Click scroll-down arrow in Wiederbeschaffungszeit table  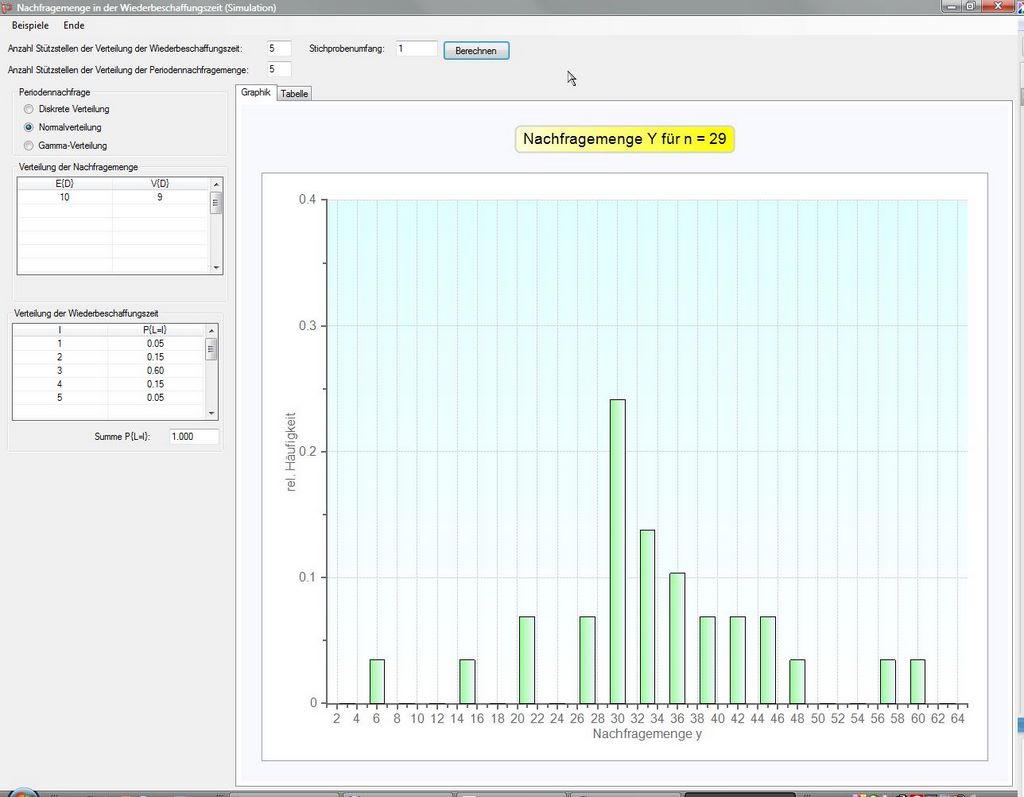[x=211, y=413]
